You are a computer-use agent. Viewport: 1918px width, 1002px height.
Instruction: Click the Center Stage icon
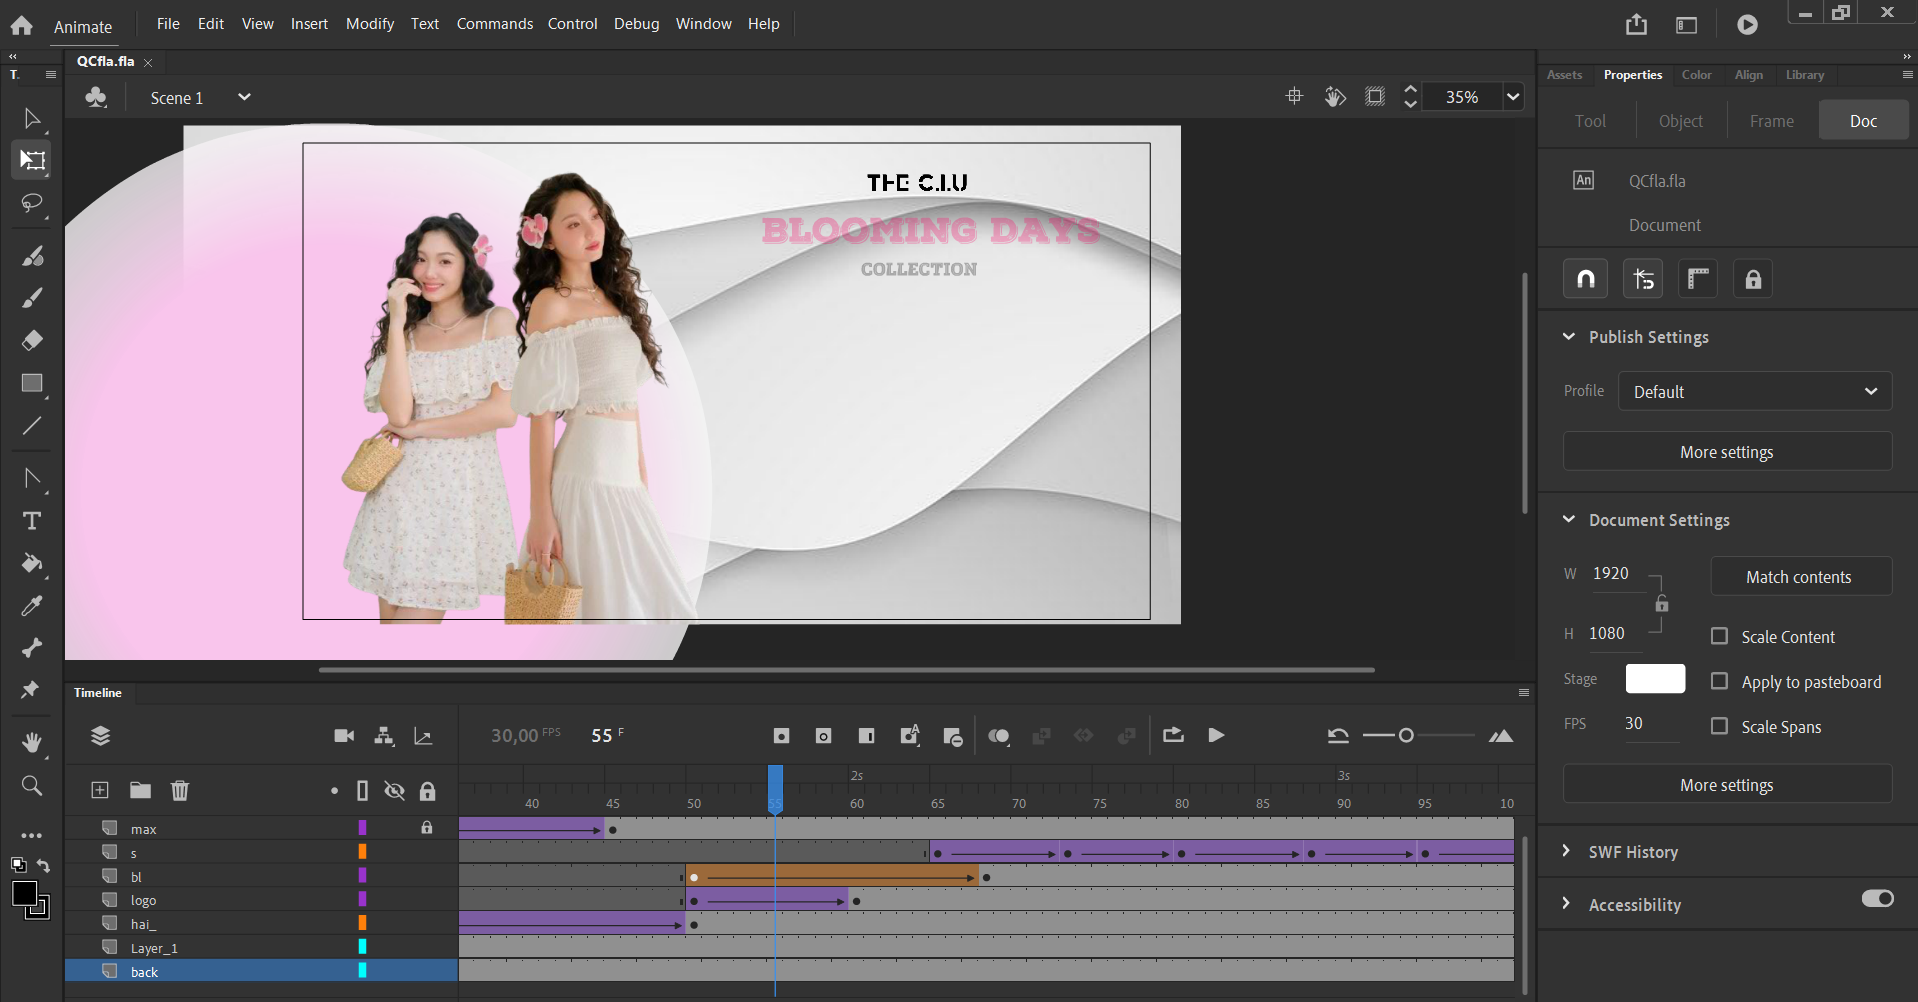(1294, 96)
